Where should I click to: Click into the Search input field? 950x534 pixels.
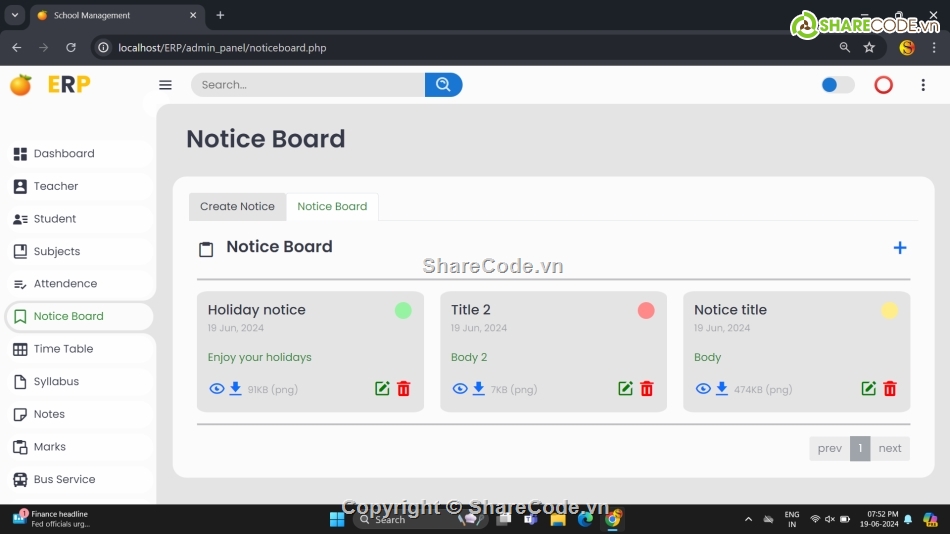(x=307, y=85)
